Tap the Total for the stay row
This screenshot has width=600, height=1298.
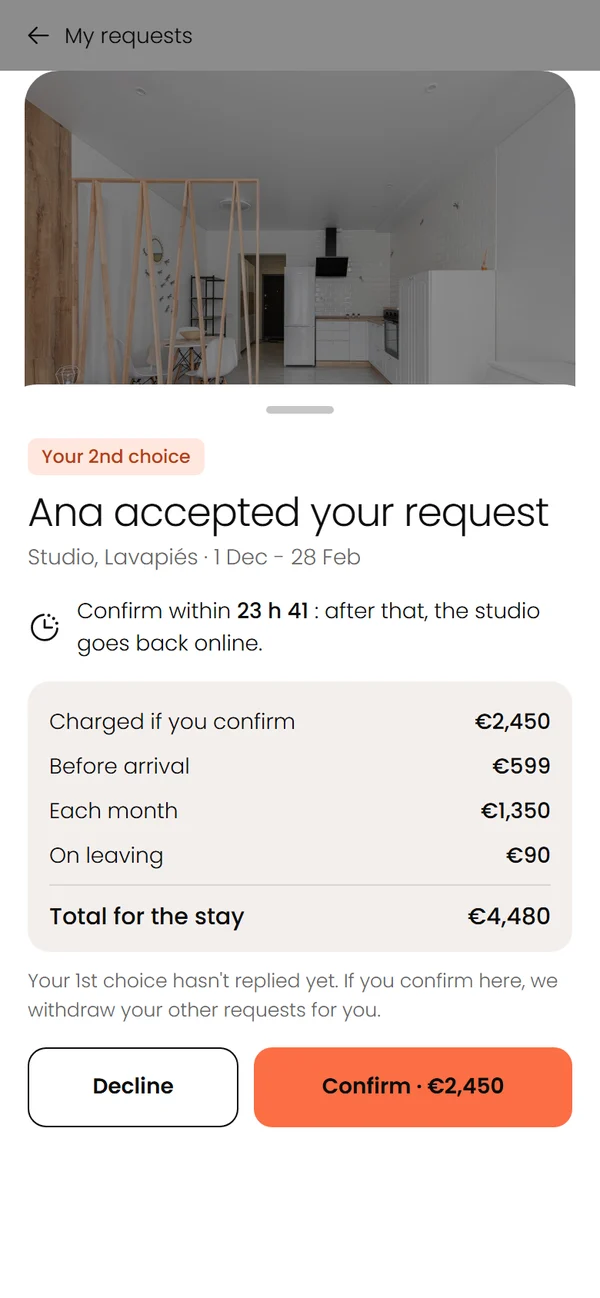pos(300,917)
